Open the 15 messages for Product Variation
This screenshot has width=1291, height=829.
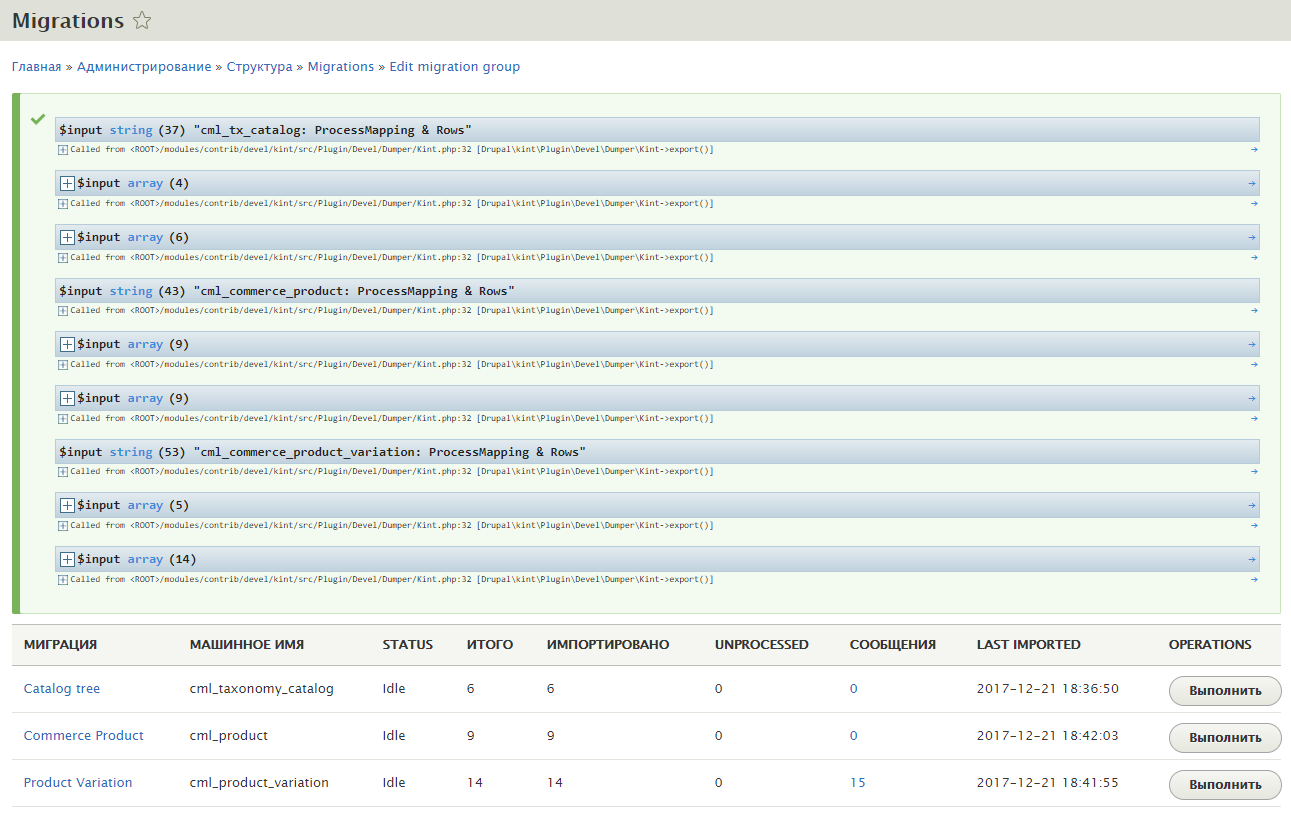(x=857, y=782)
